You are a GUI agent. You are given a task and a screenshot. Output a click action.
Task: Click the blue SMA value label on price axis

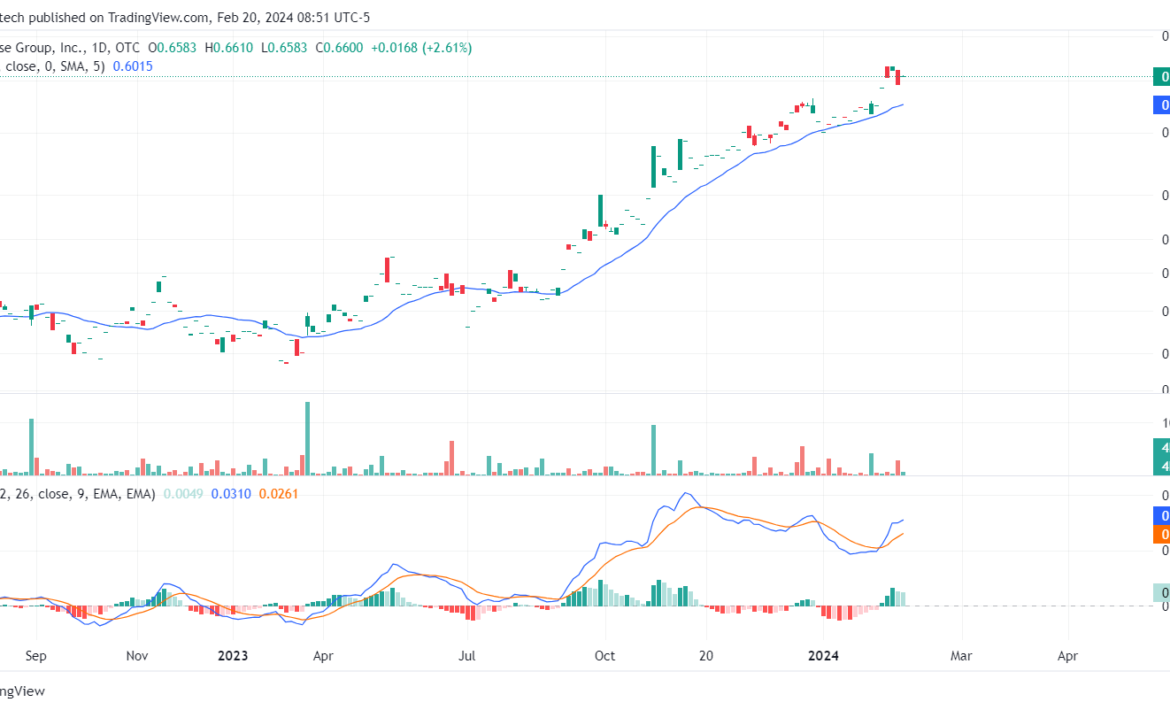(x=1161, y=104)
